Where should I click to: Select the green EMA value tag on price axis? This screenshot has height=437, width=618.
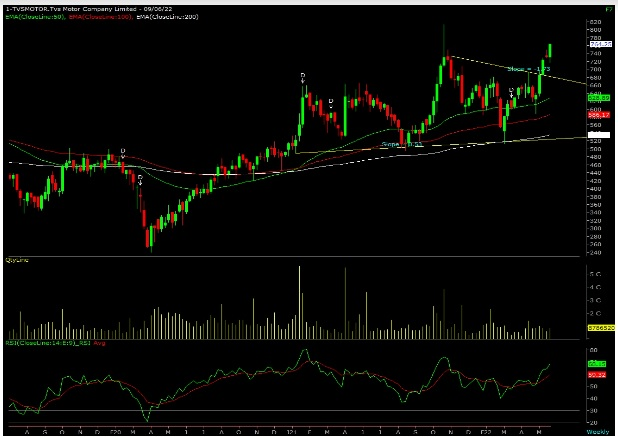point(599,98)
